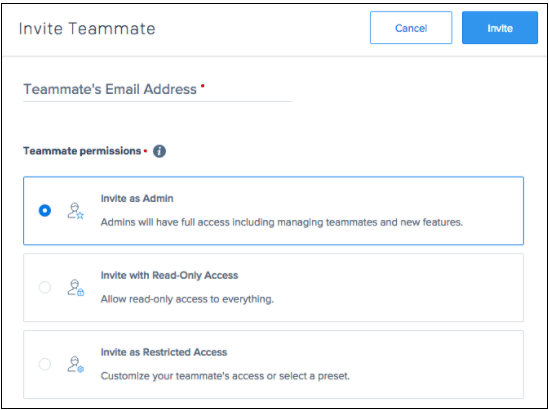
Task: Select the Invite as Admin radio button
Action: pyautogui.click(x=44, y=211)
